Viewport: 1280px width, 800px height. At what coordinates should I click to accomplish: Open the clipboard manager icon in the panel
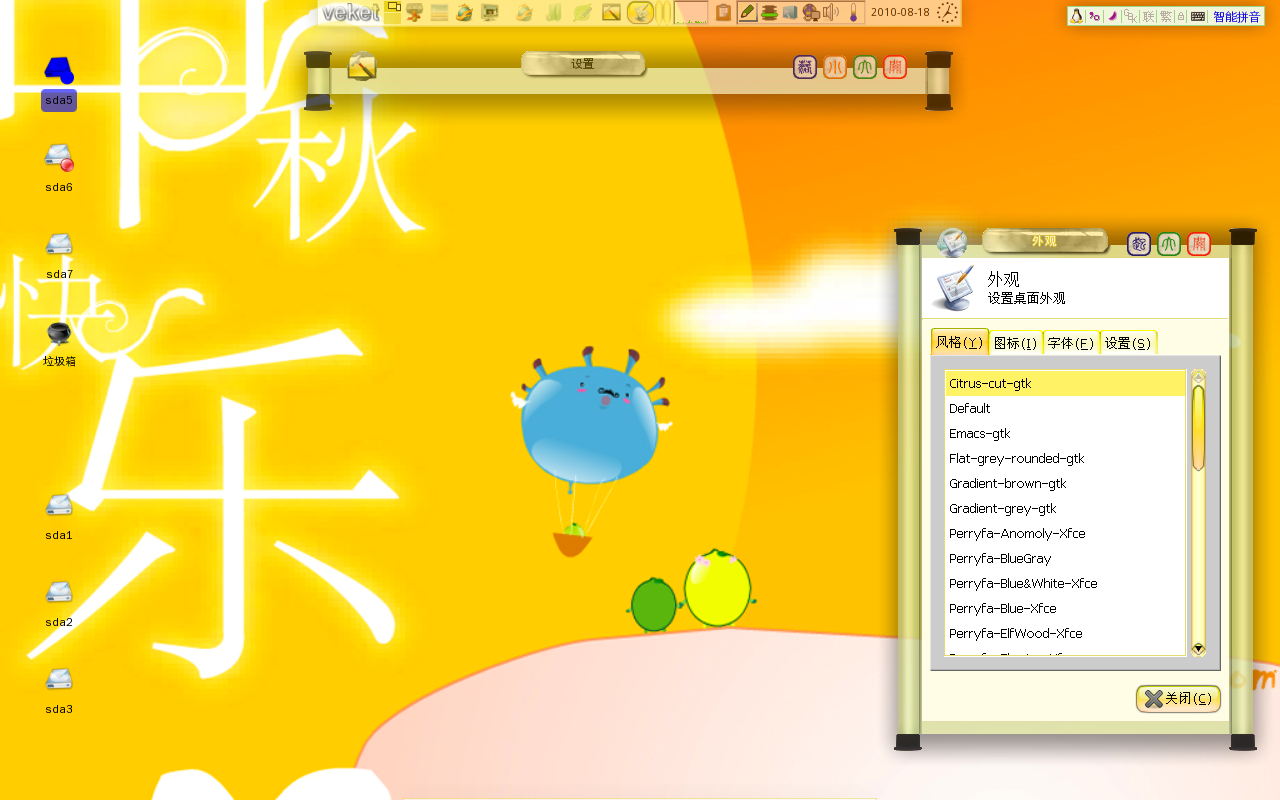(x=723, y=12)
